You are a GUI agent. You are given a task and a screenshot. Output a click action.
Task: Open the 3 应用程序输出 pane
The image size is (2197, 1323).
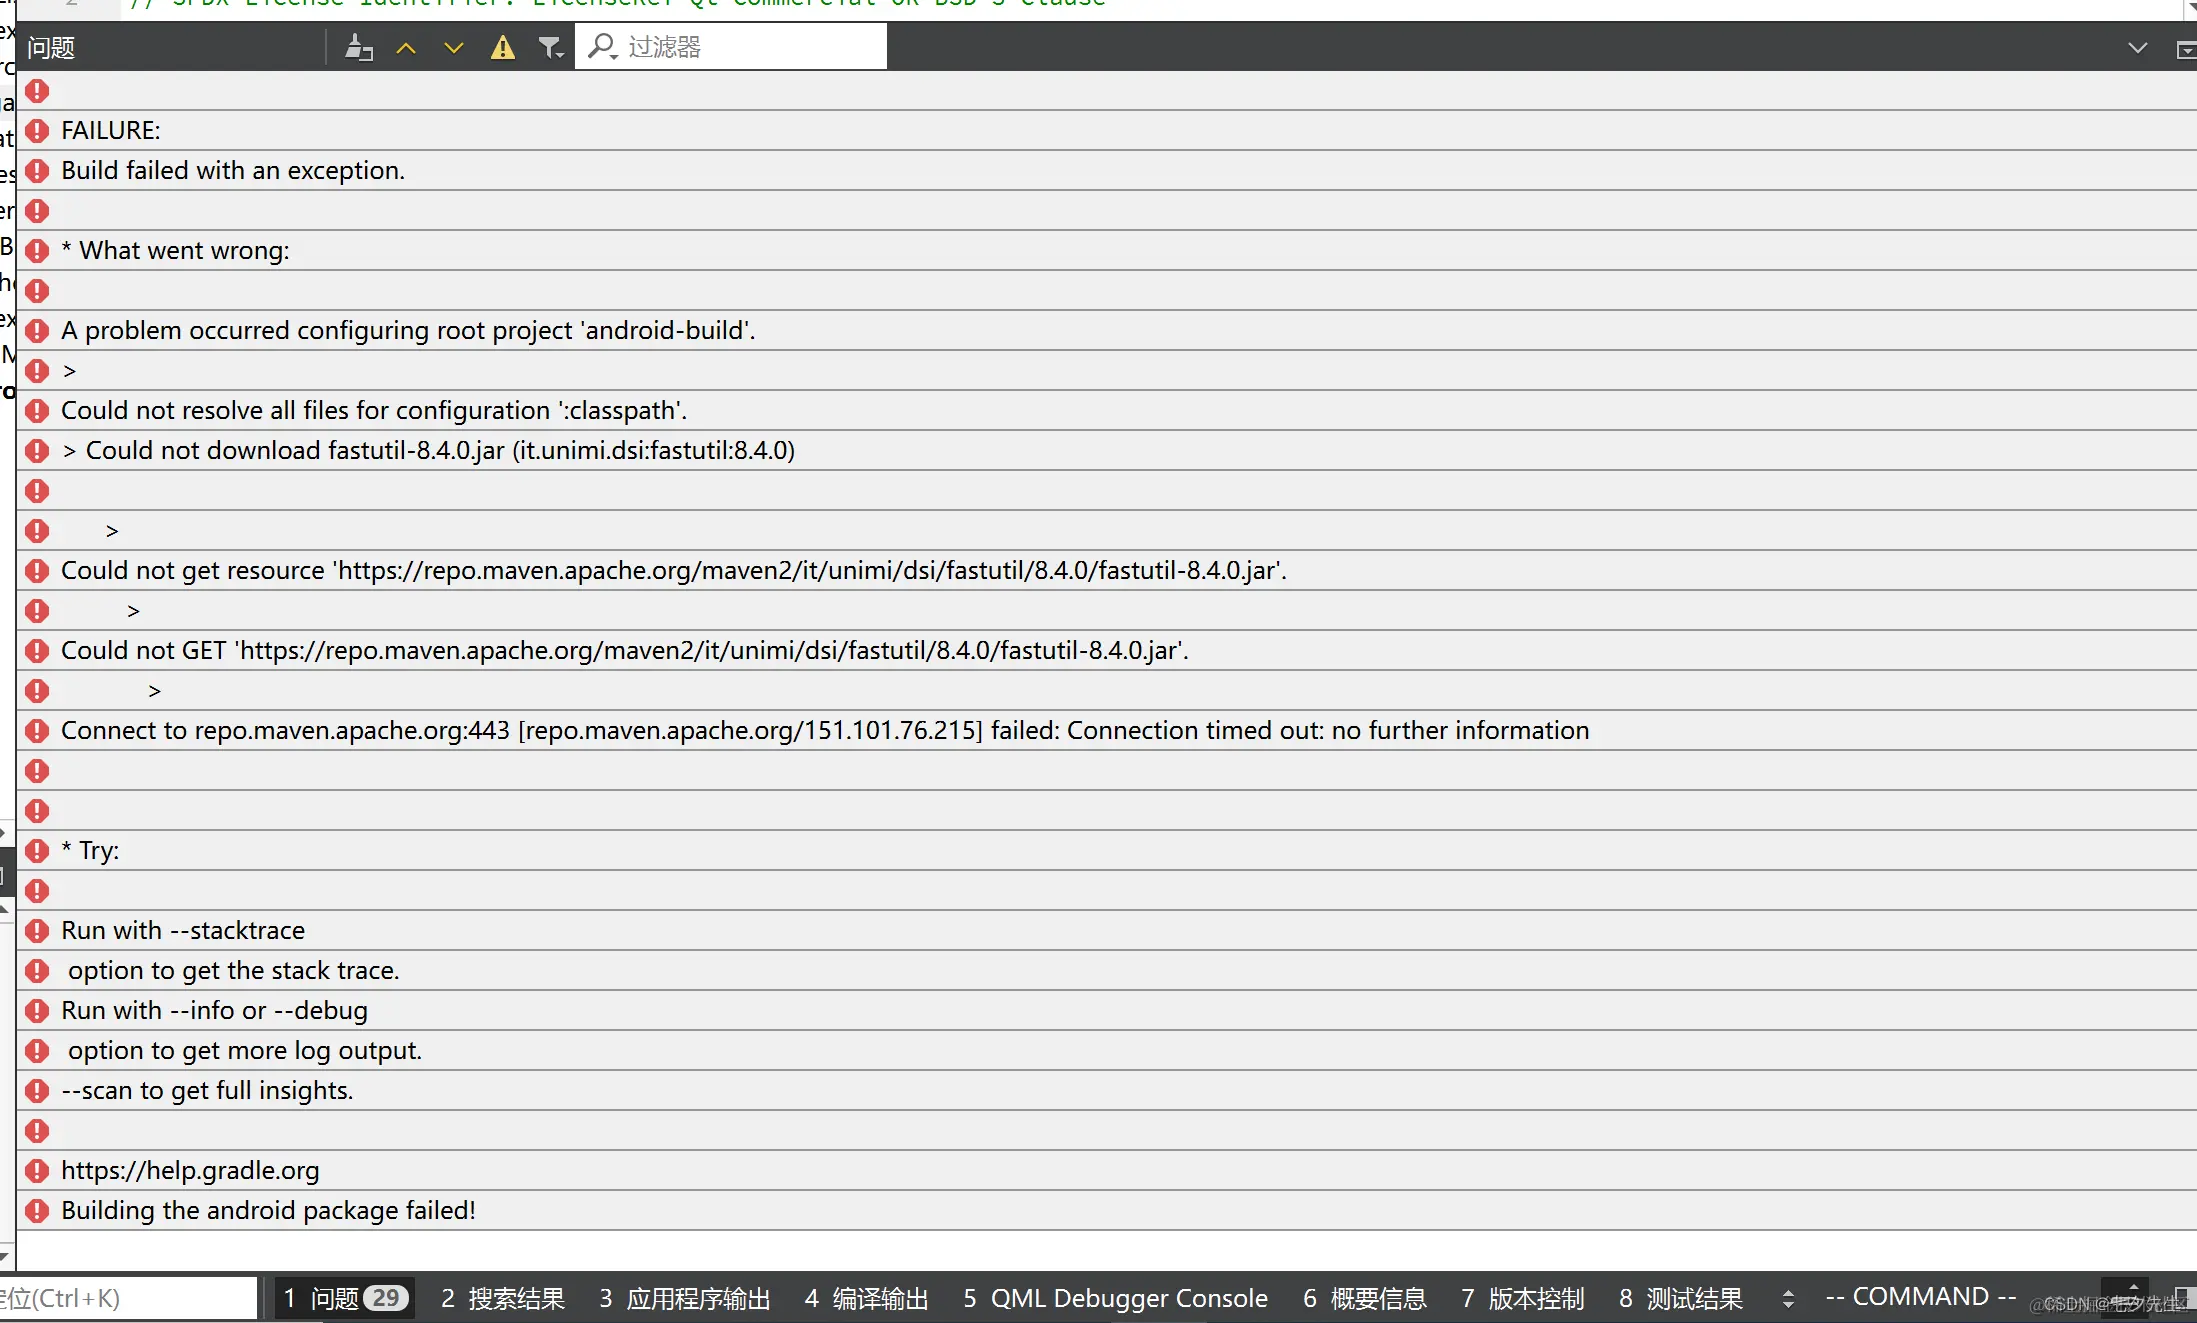685,1298
